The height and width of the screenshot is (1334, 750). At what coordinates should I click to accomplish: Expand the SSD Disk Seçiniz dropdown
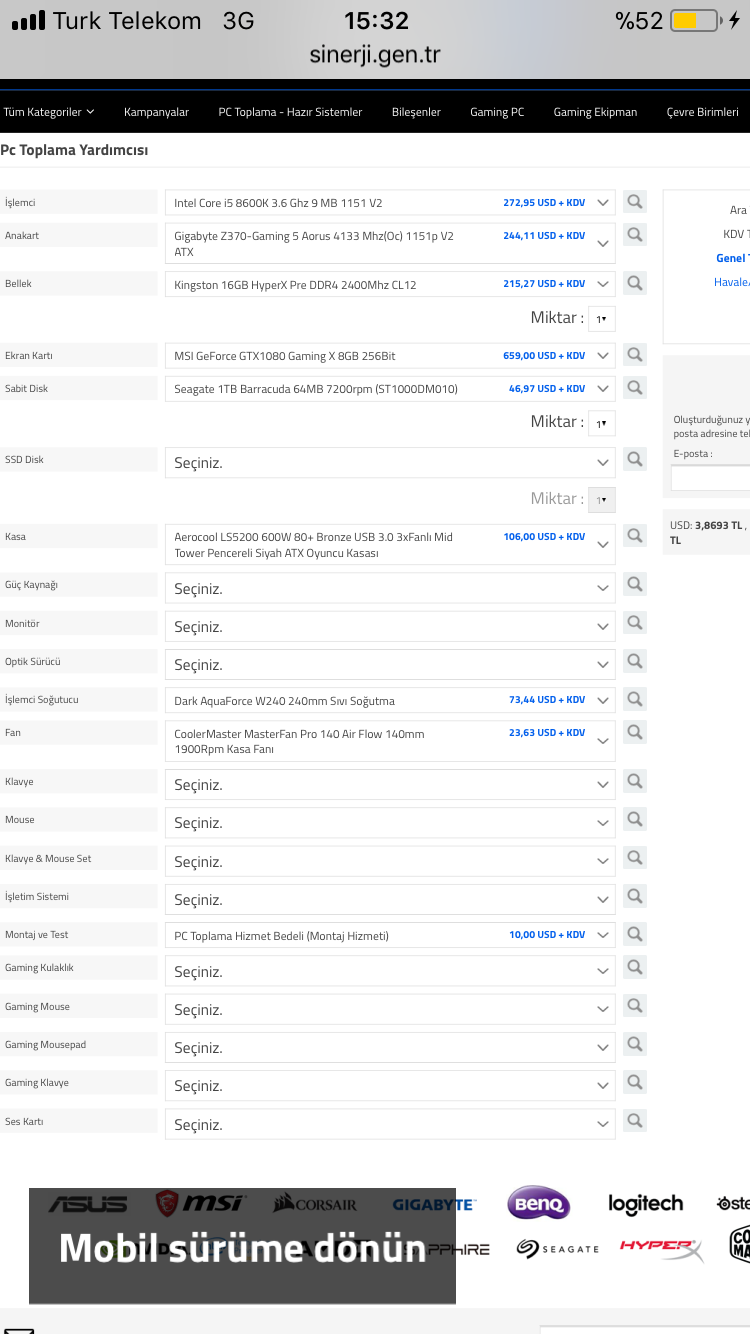click(x=390, y=462)
